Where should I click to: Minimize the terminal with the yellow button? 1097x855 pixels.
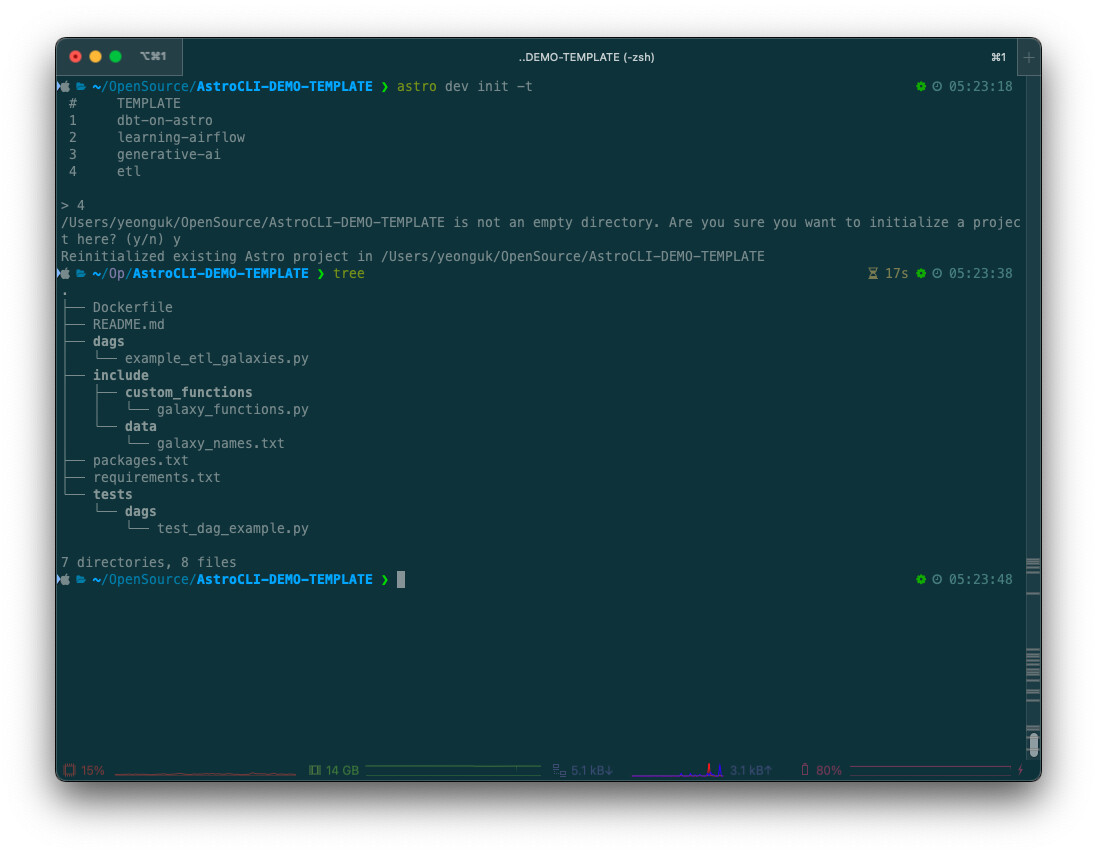click(x=96, y=57)
